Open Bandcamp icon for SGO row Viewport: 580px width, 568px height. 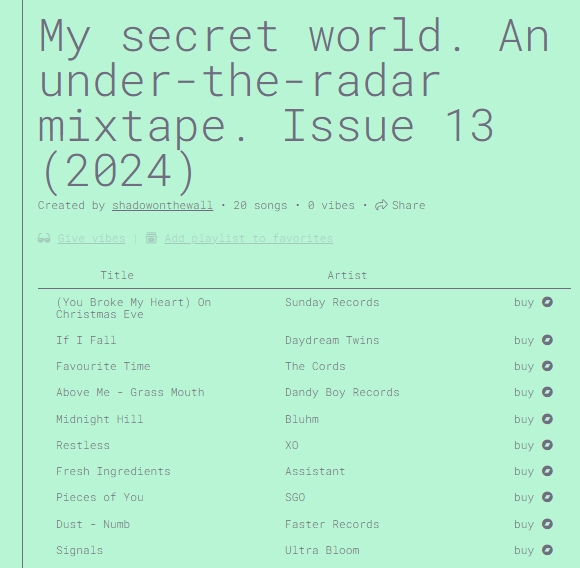pyautogui.click(x=547, y=497)
